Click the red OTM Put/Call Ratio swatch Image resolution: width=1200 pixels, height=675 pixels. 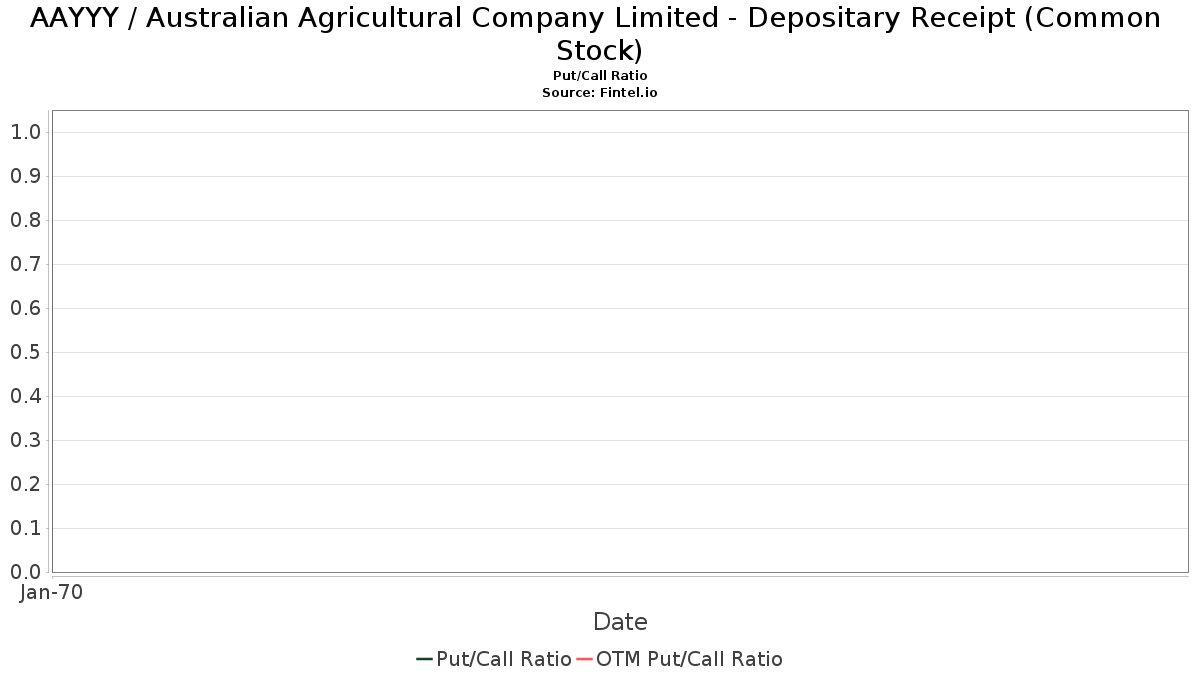point(584,659)
